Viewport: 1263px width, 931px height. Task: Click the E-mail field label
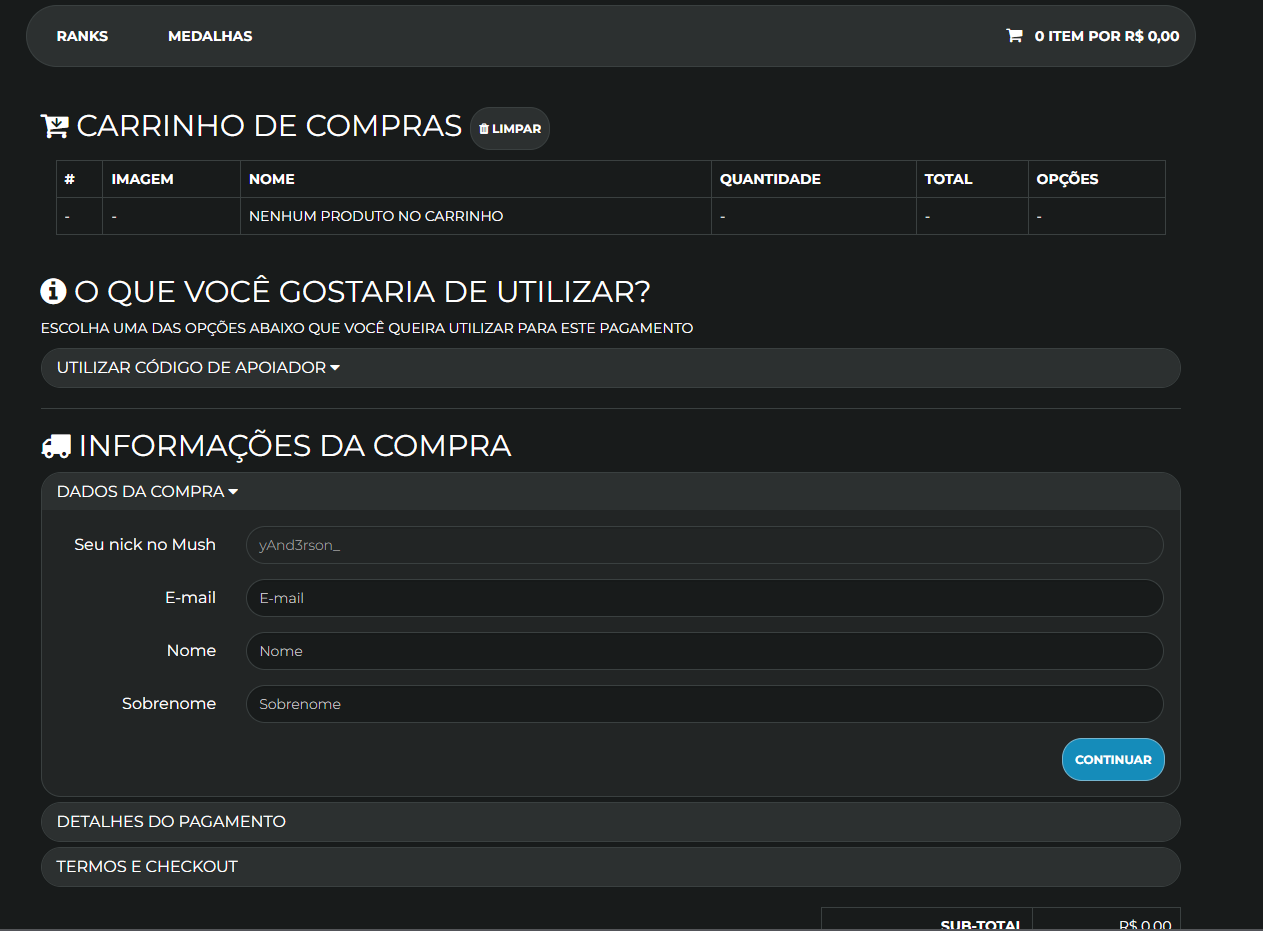(x=190, y=598)
